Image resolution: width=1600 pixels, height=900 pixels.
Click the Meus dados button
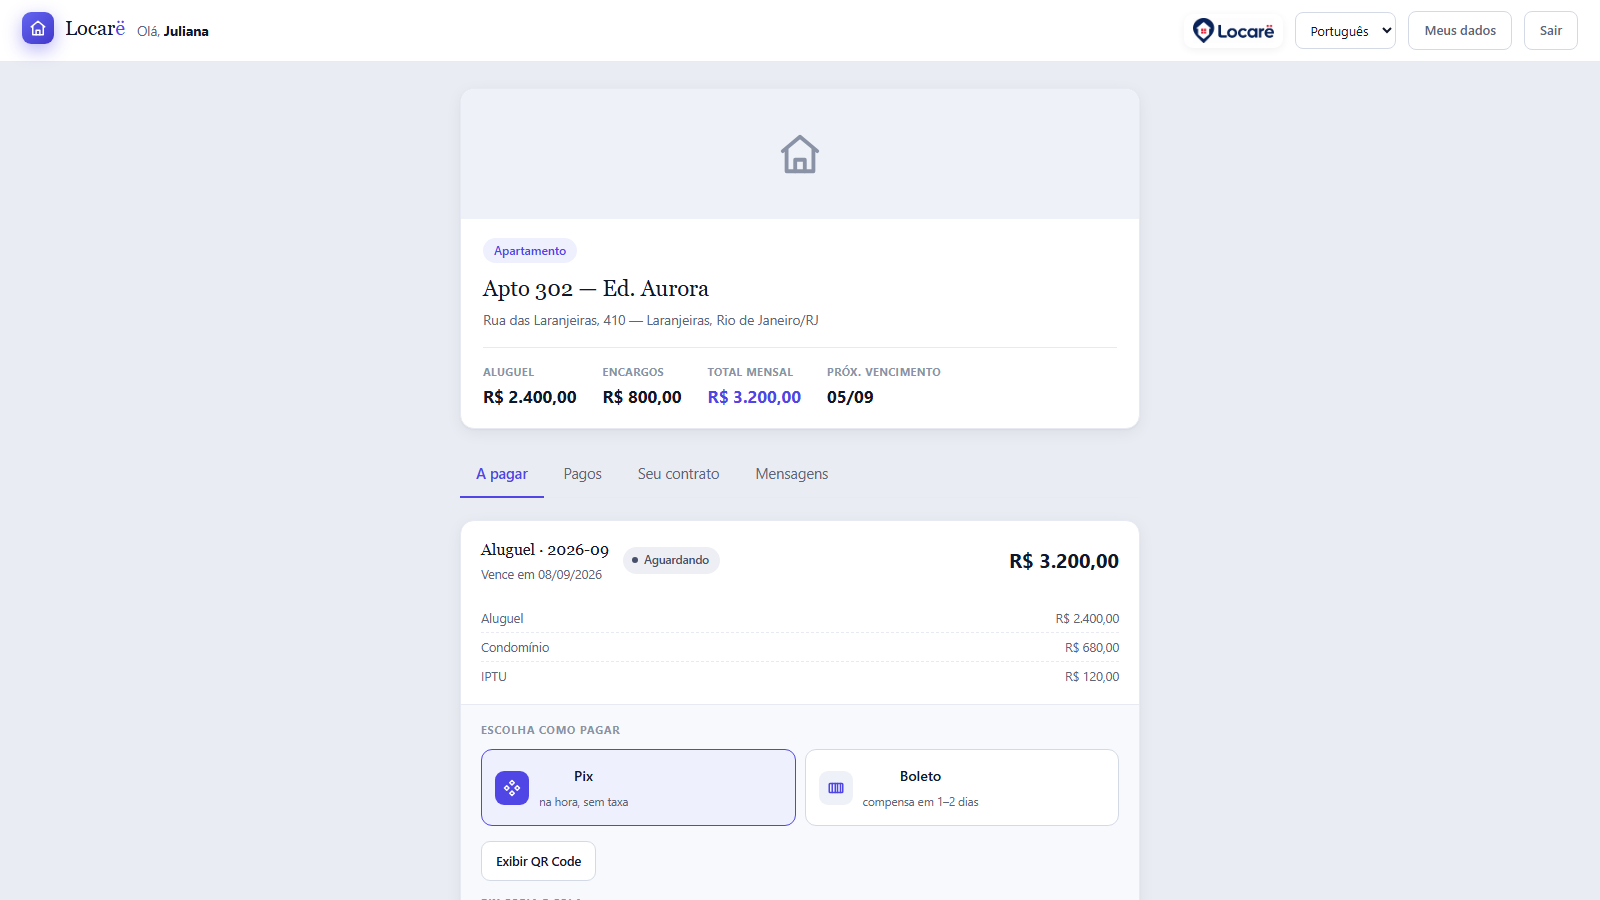coord(1460,31)
